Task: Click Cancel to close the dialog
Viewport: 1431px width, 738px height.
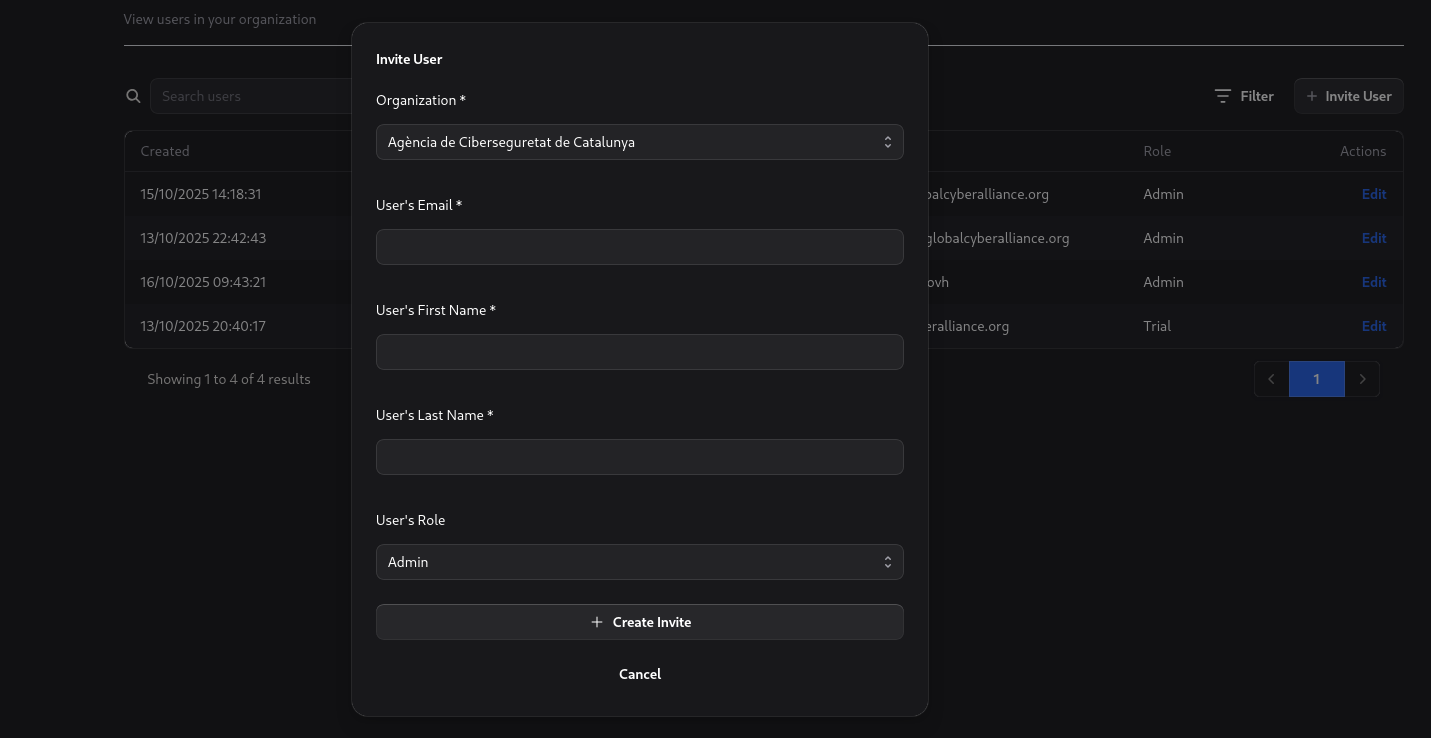Action: (x=640, y=673)
